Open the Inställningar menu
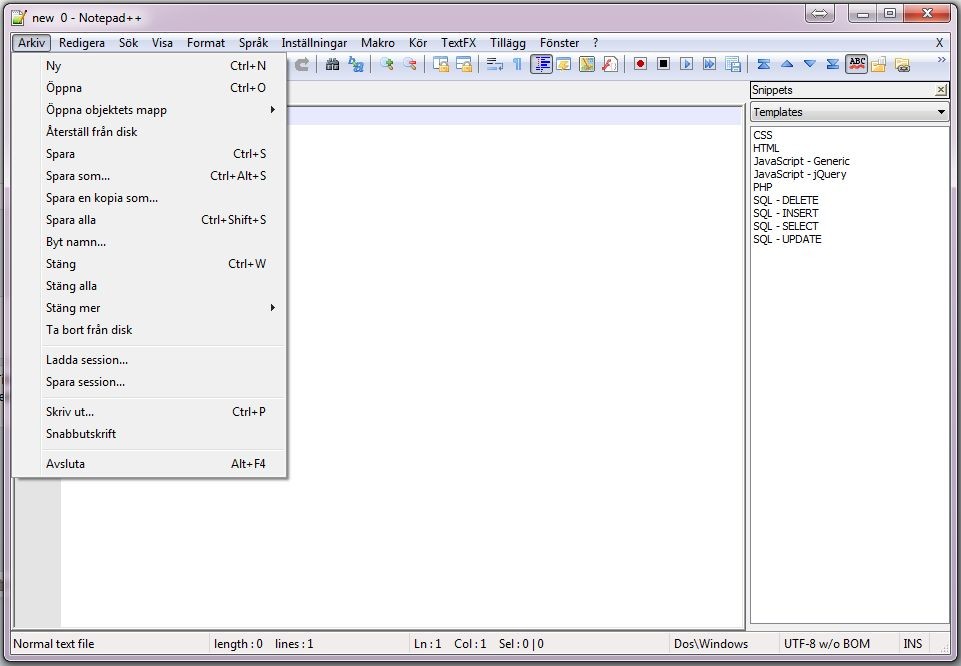 pyautogui.click(x=314, y=43)
